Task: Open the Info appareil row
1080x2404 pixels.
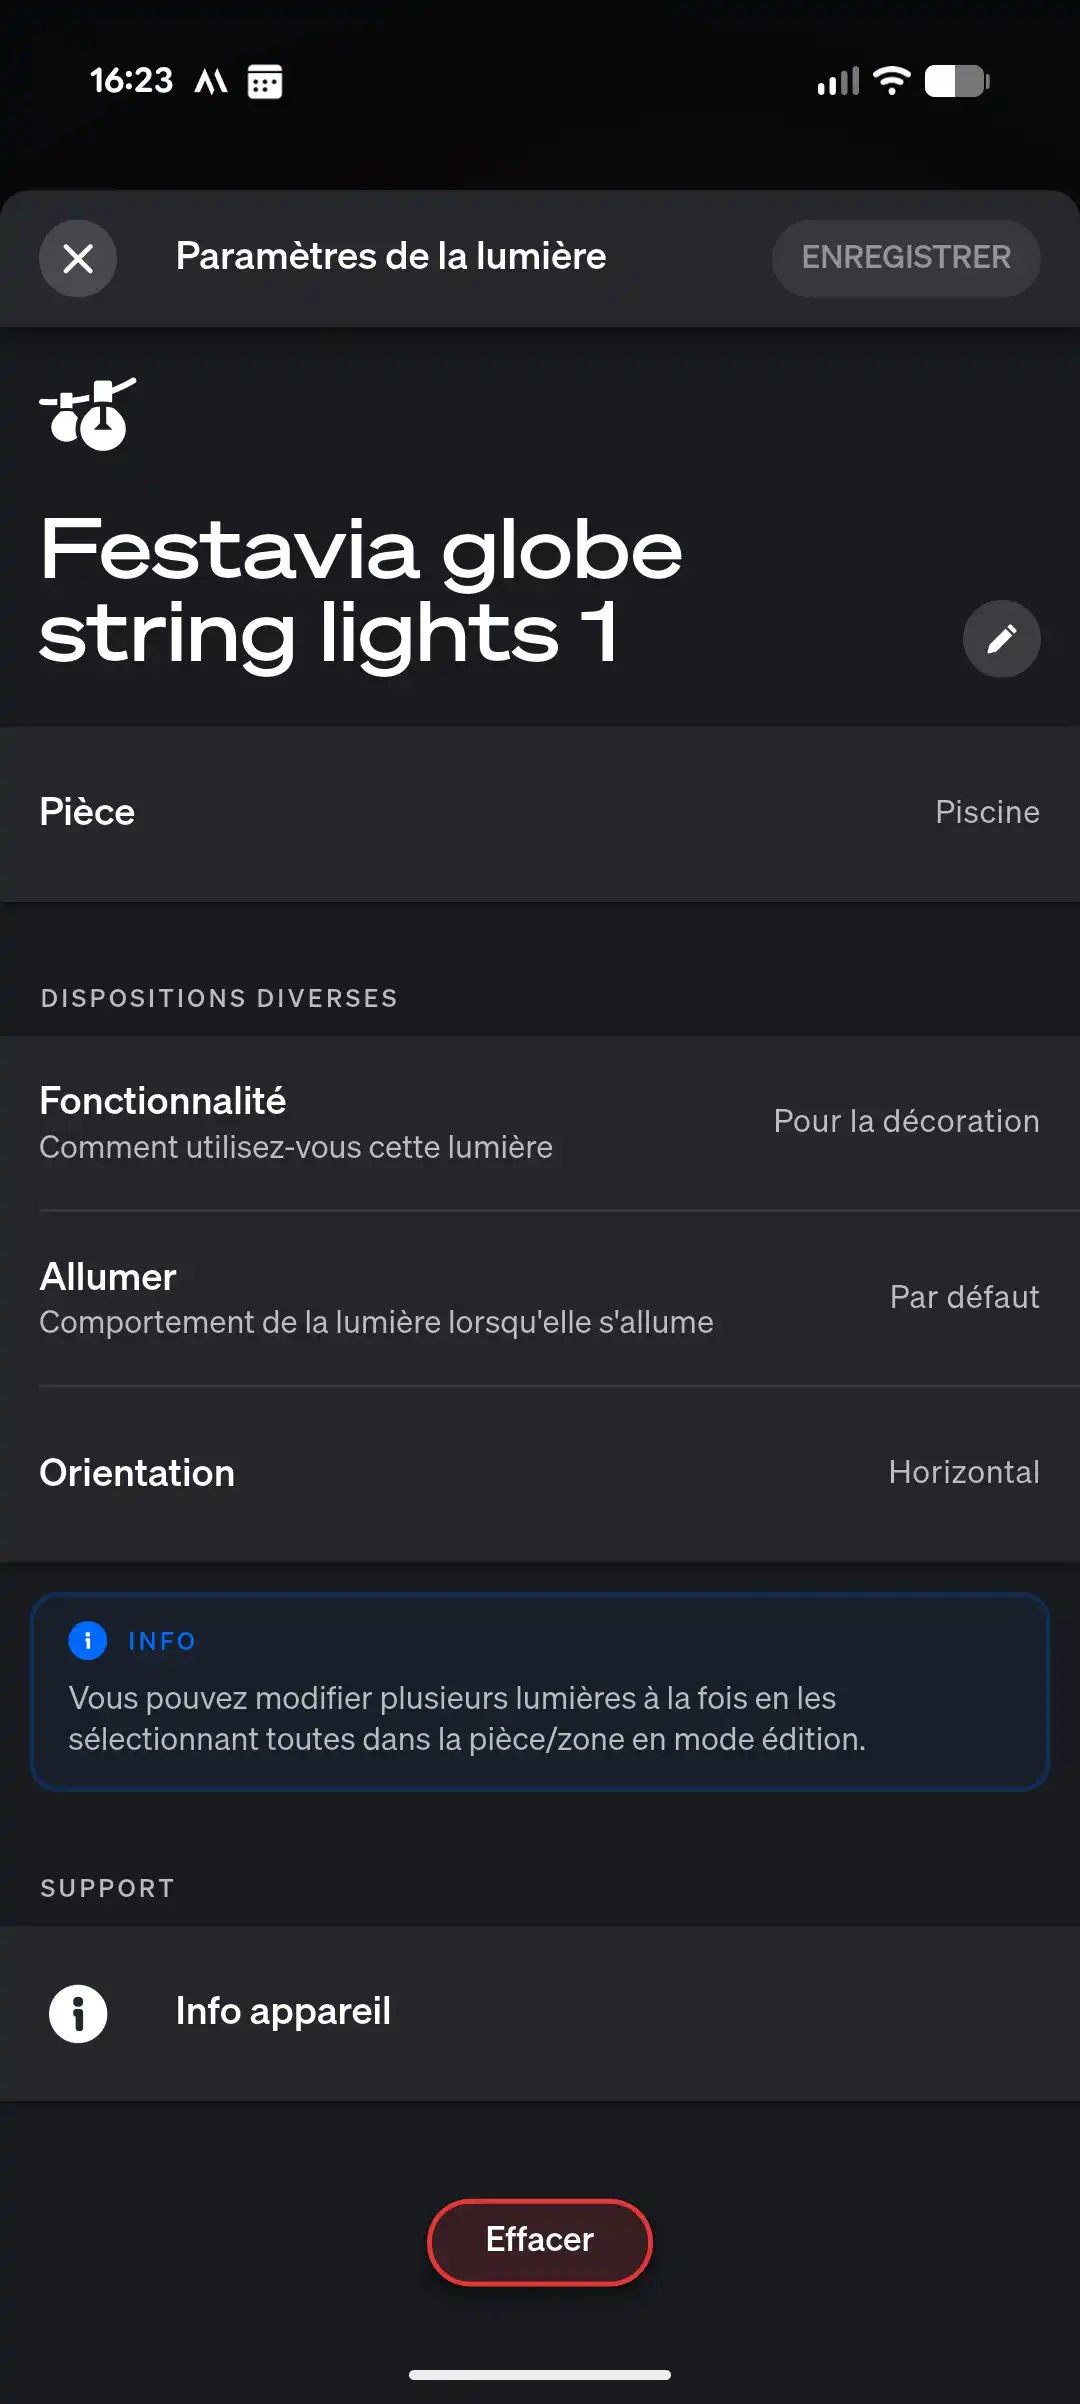Action: [540, 2013]
